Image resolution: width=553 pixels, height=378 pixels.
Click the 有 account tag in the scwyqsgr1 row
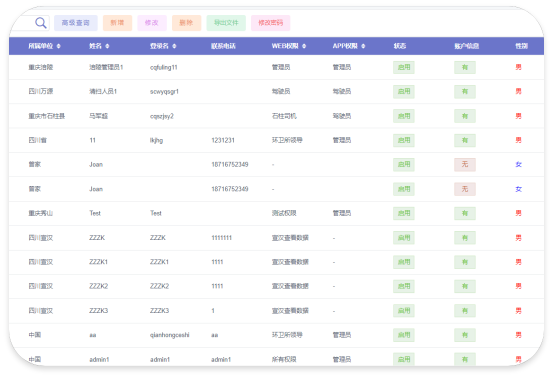point(465,92)
